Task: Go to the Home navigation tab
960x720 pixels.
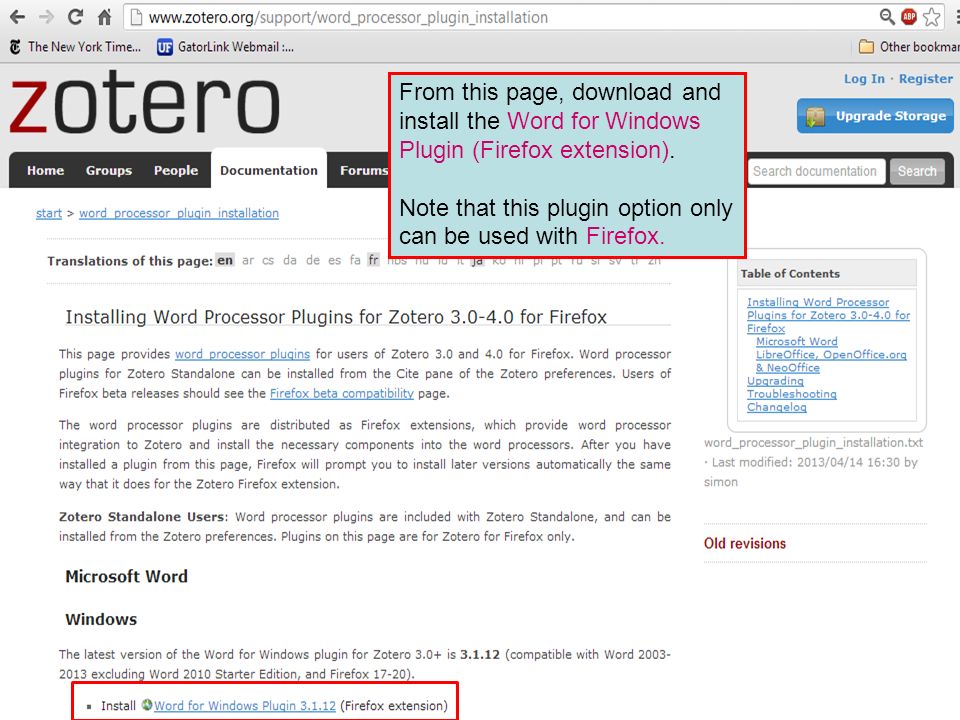Action: point(45,170)
